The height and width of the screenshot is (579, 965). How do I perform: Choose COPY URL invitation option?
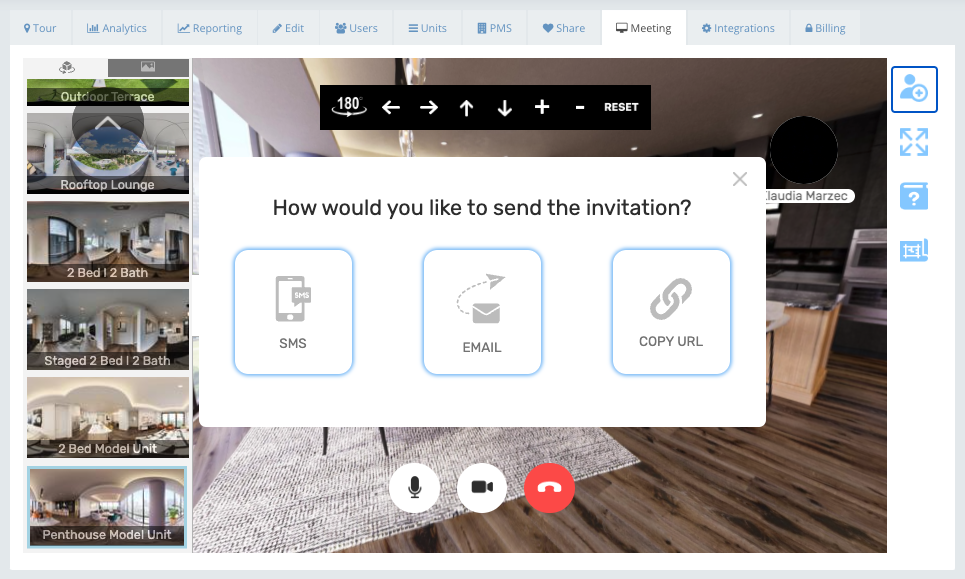pos(671,312)
